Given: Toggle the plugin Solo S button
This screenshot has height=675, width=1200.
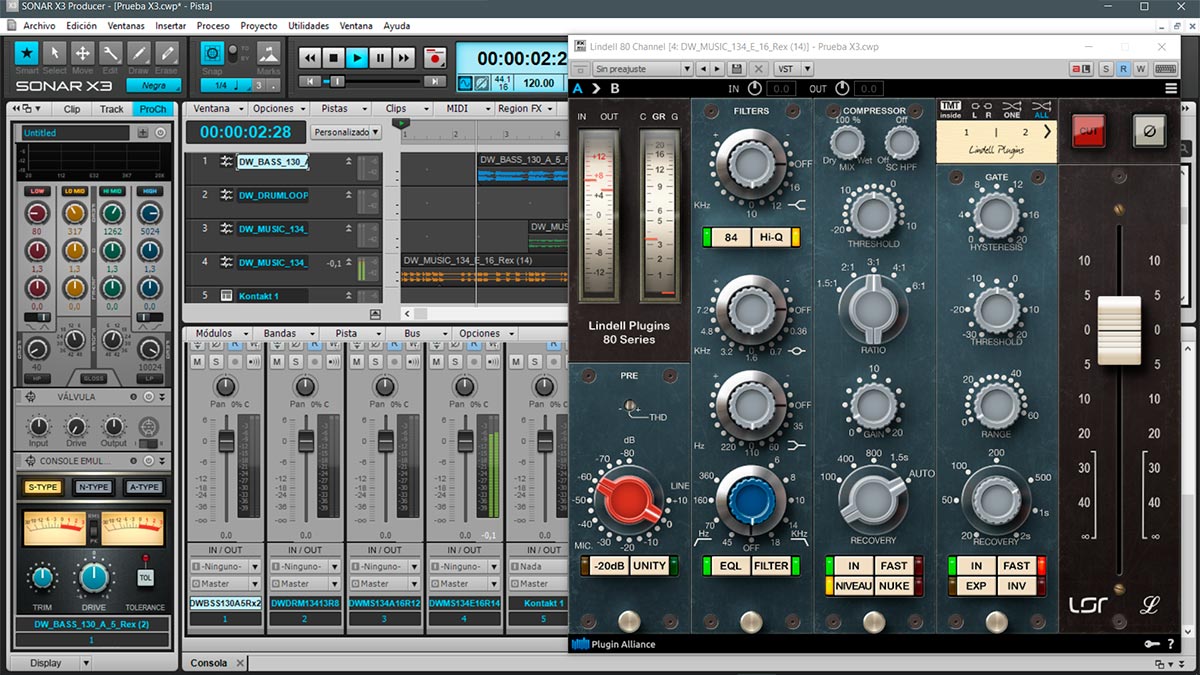Looking at the screenshot, I should click(x=1106, y=69).
